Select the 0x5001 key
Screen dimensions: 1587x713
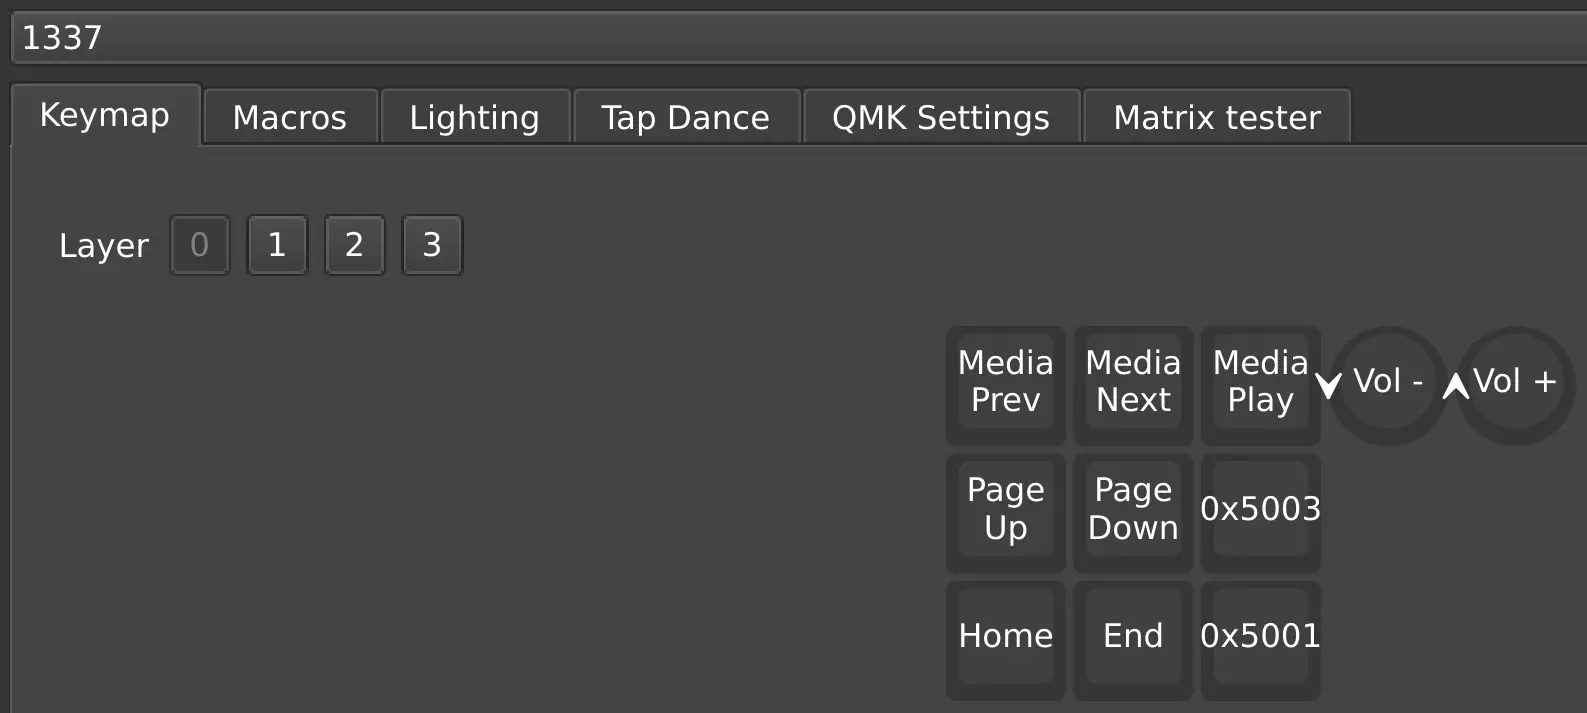click(x=1260, y=638)
